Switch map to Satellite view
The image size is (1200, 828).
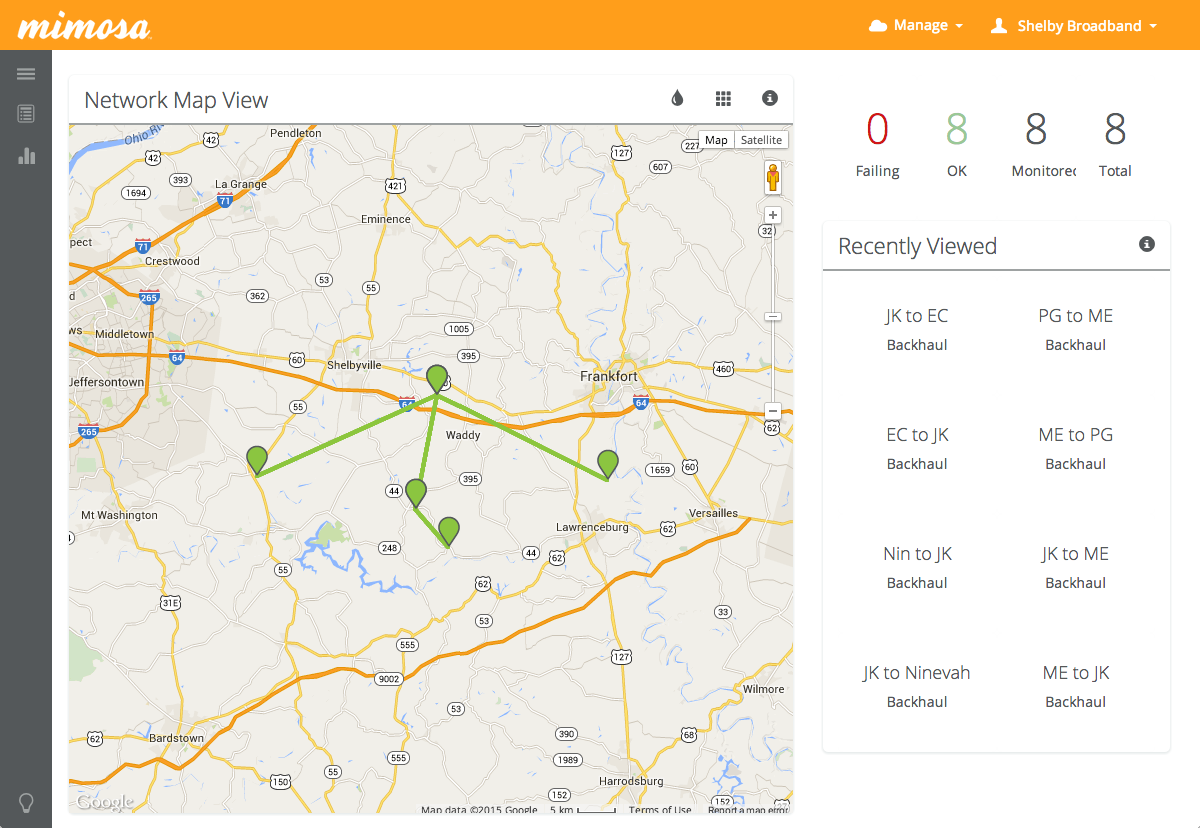(761, 140)
